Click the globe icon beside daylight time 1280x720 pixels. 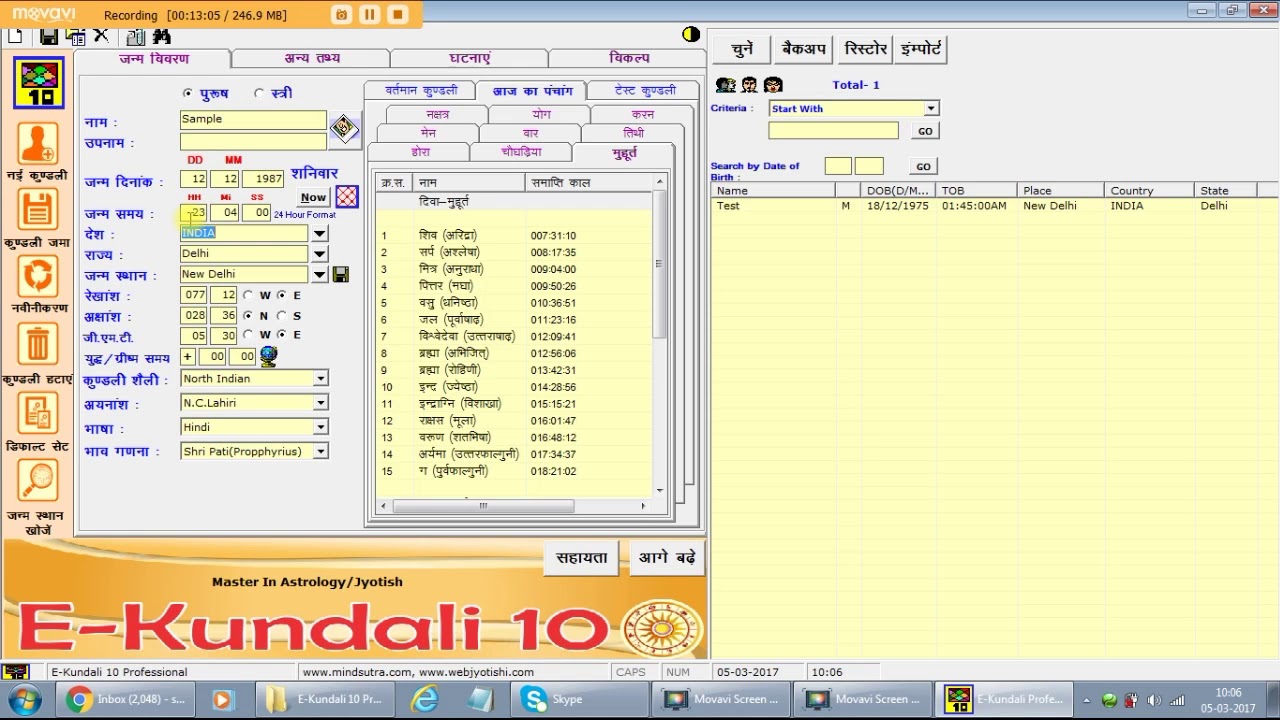[268, 356]
